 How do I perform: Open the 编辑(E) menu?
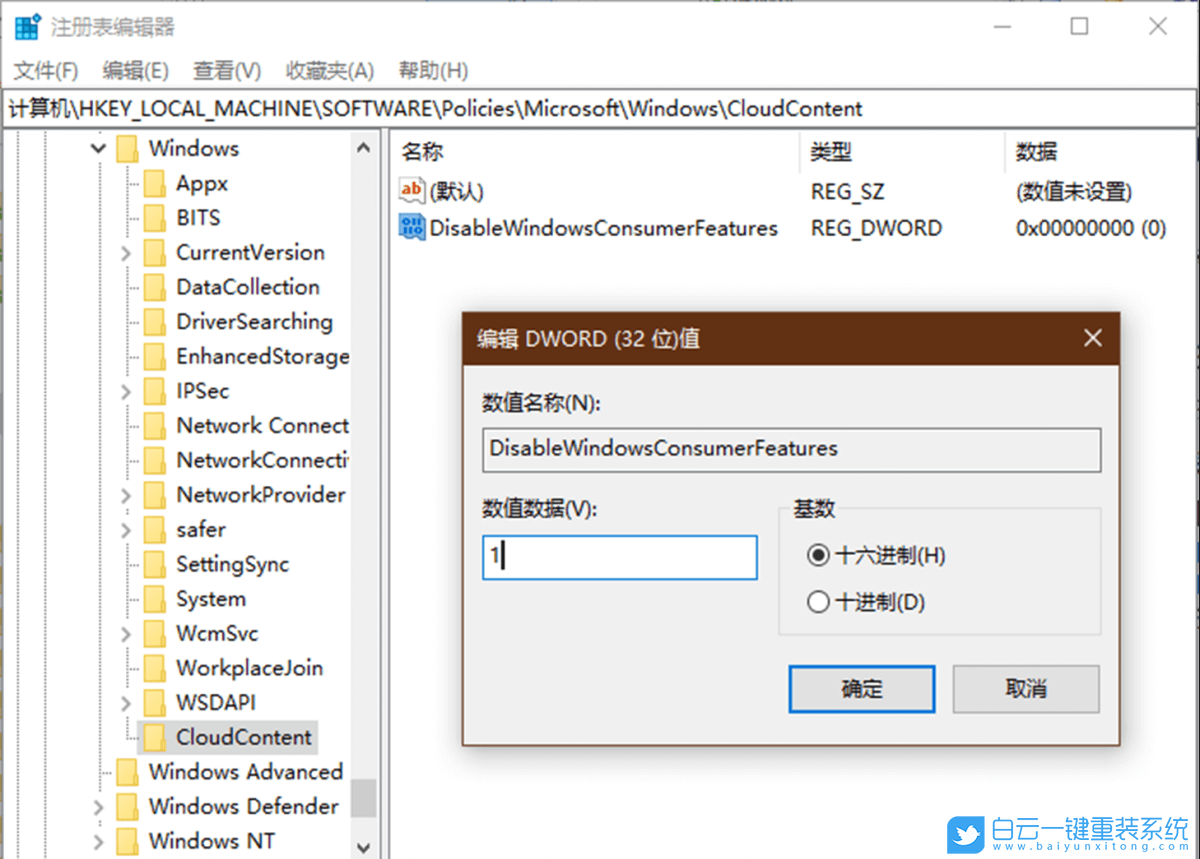click(x=135, y=70)
